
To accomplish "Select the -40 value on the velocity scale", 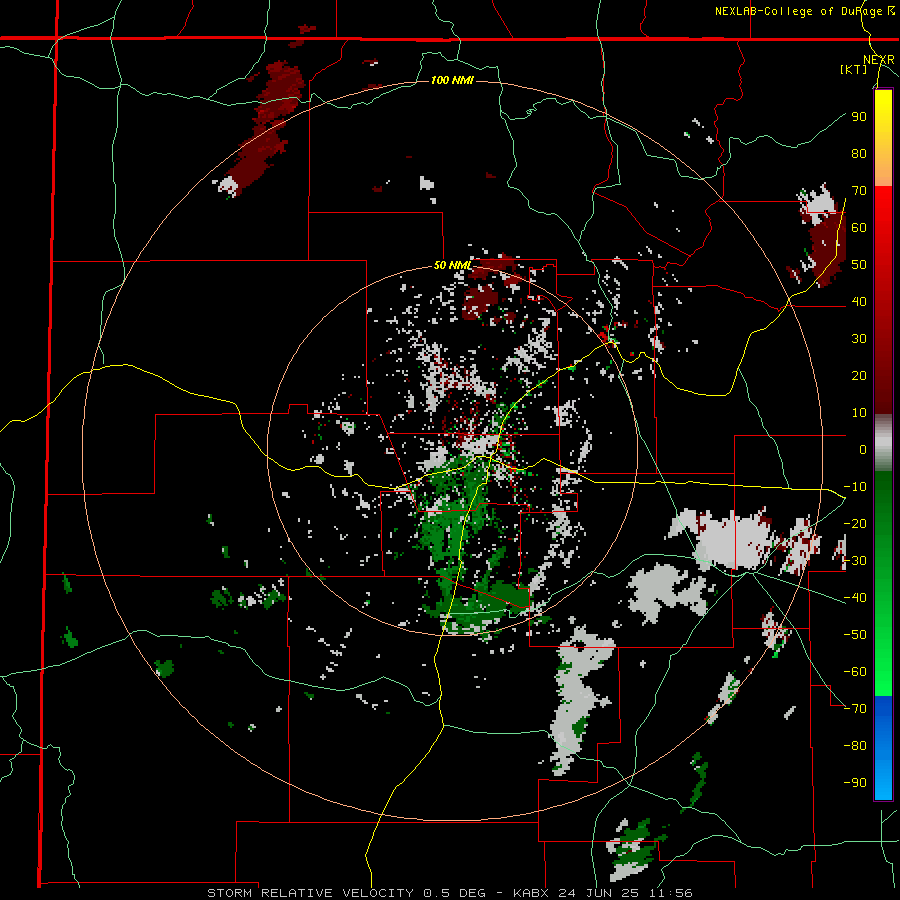I will (855, 598).
